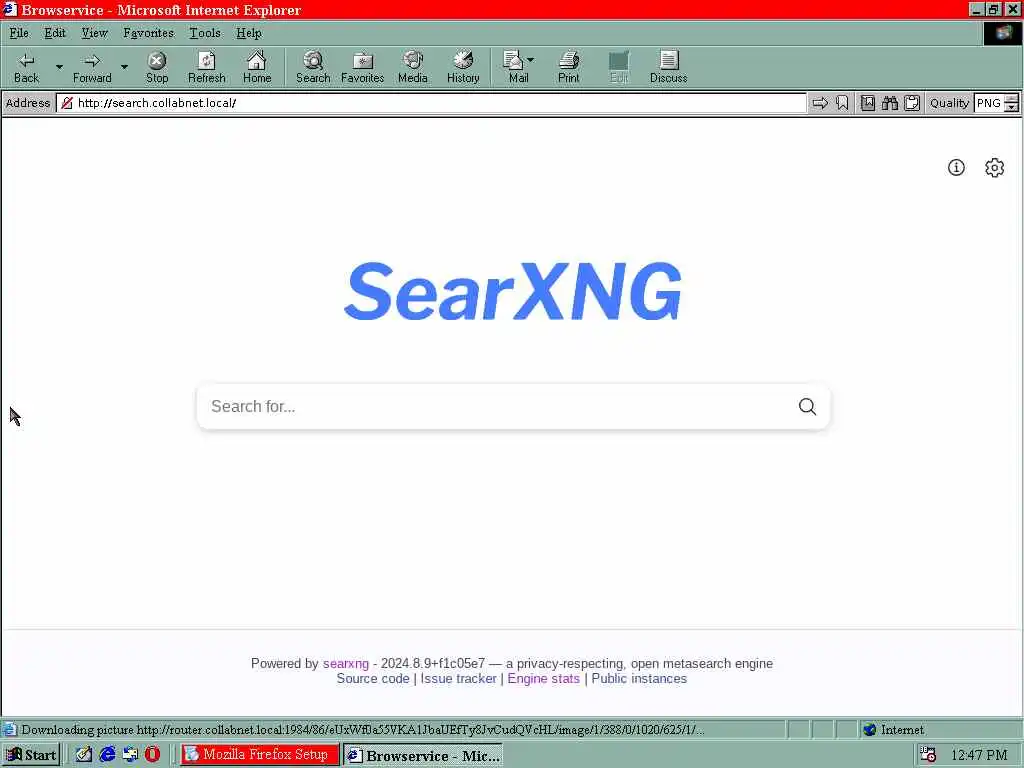The width and height of the screenshot is (1024, 768).
Task: Submit search with the magnifier icon
Action: tap(807, 406)
